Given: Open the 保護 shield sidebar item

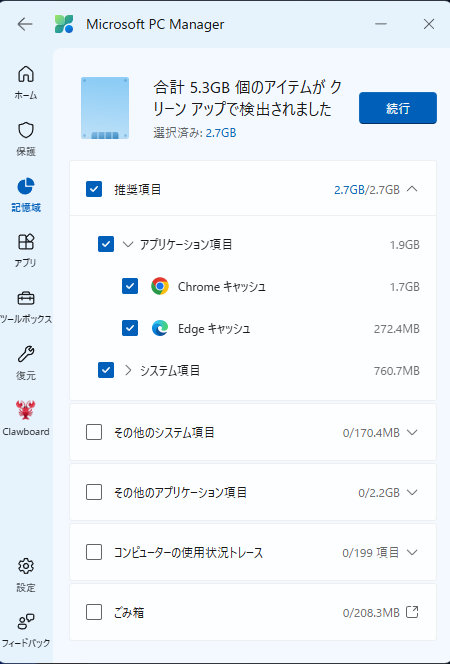Looking at the screenshot, I should click(x=26, y=139).
